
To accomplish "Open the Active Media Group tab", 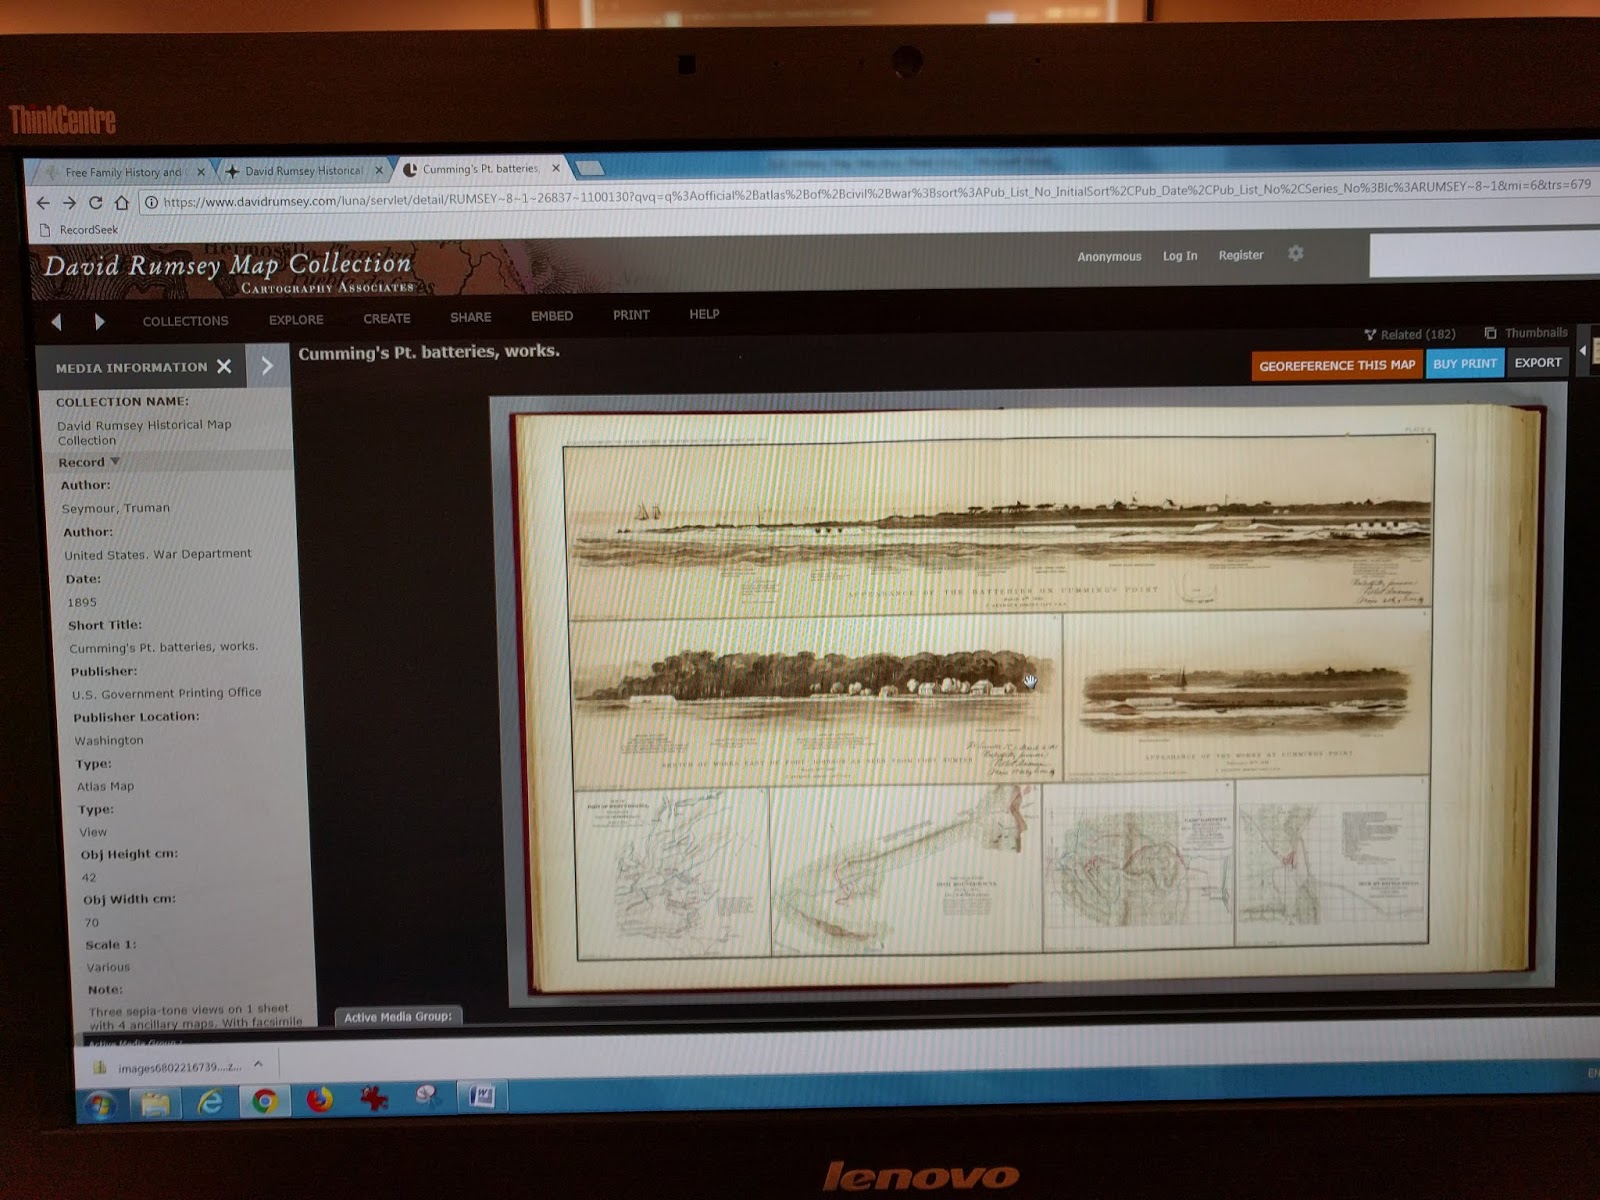I will tap(398, 1016).
